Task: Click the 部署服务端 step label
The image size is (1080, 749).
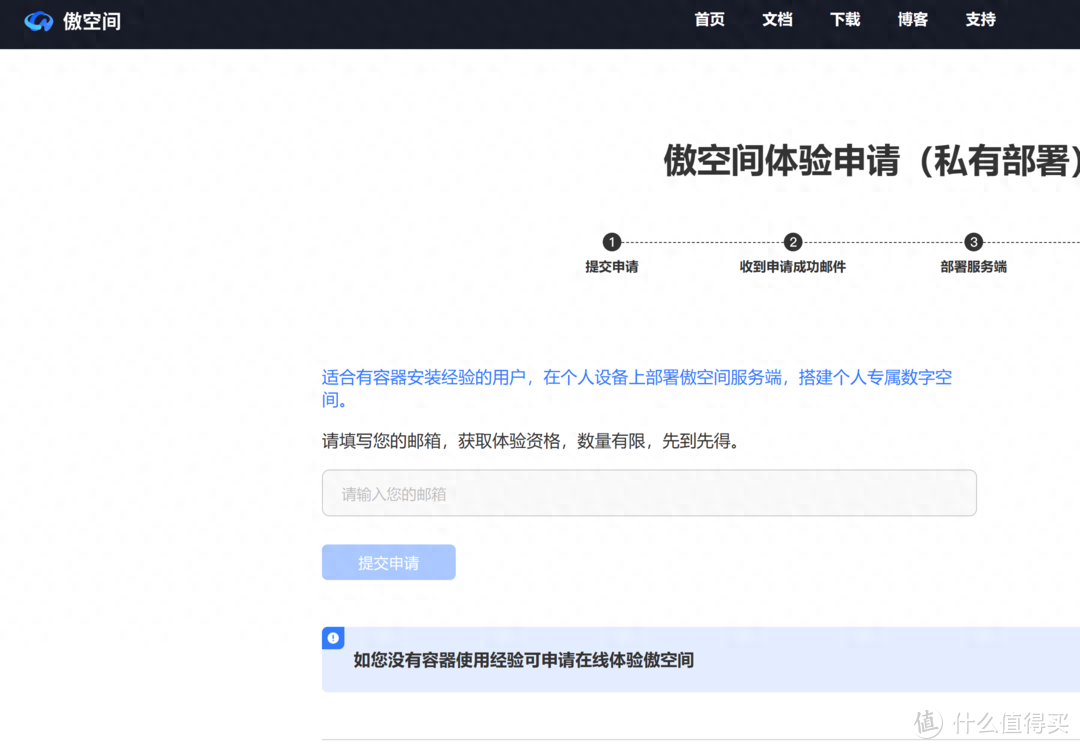Action: pyautogui.click(x=973, y=267)
